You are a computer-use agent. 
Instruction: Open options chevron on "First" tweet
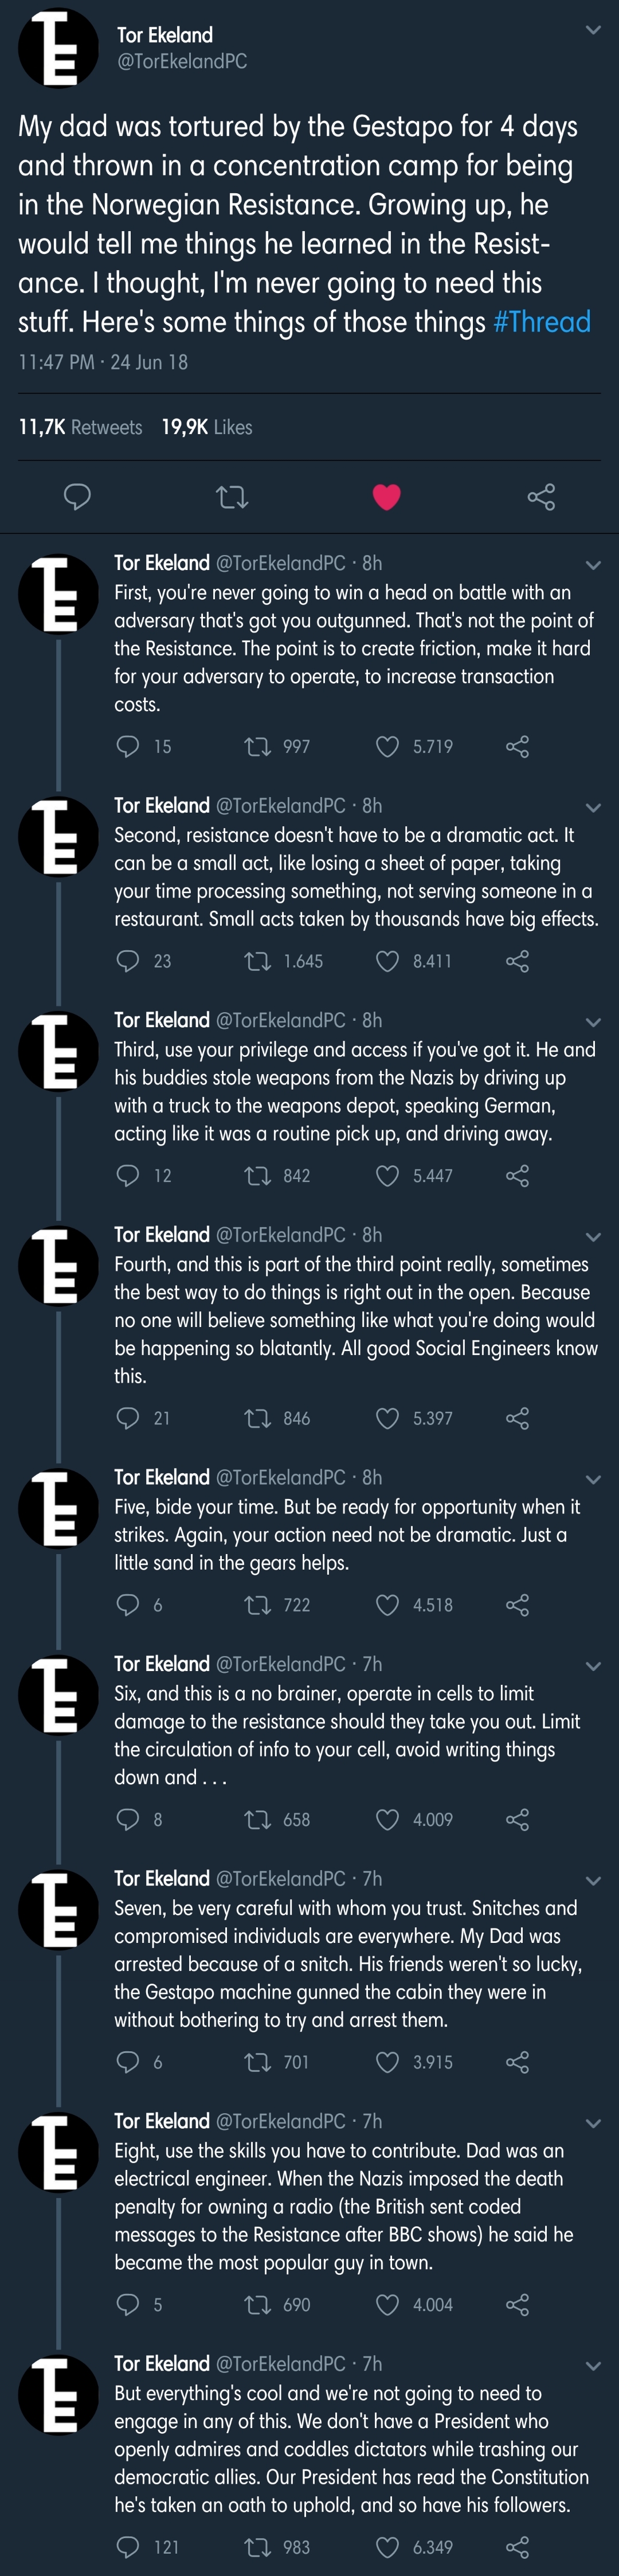[x=593, y=565]
